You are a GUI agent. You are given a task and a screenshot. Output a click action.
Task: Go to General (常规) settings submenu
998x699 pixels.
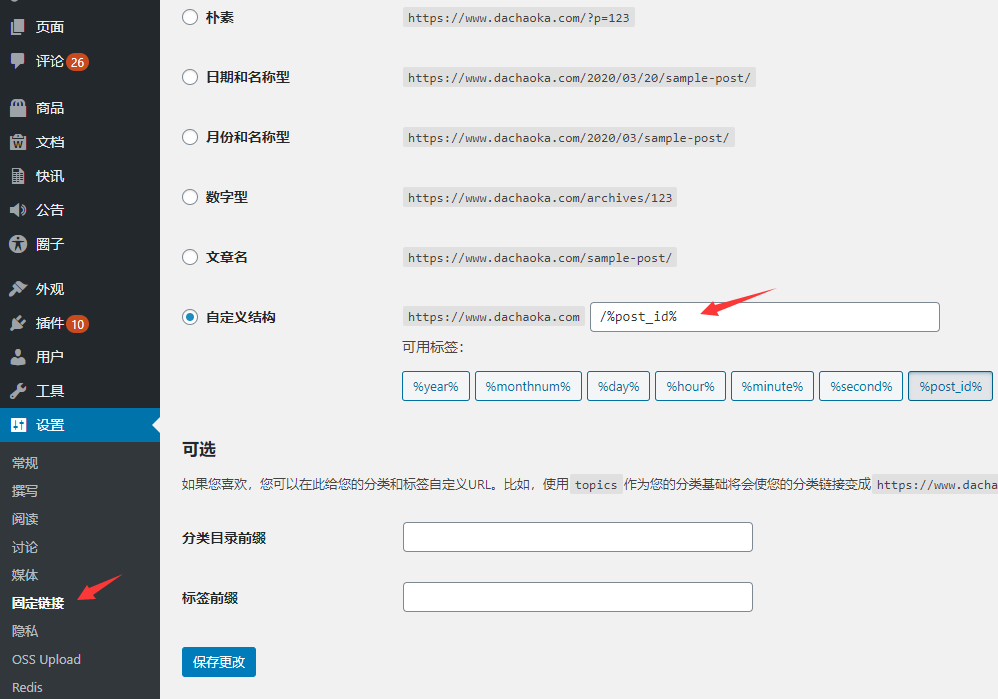pos(25,463)
